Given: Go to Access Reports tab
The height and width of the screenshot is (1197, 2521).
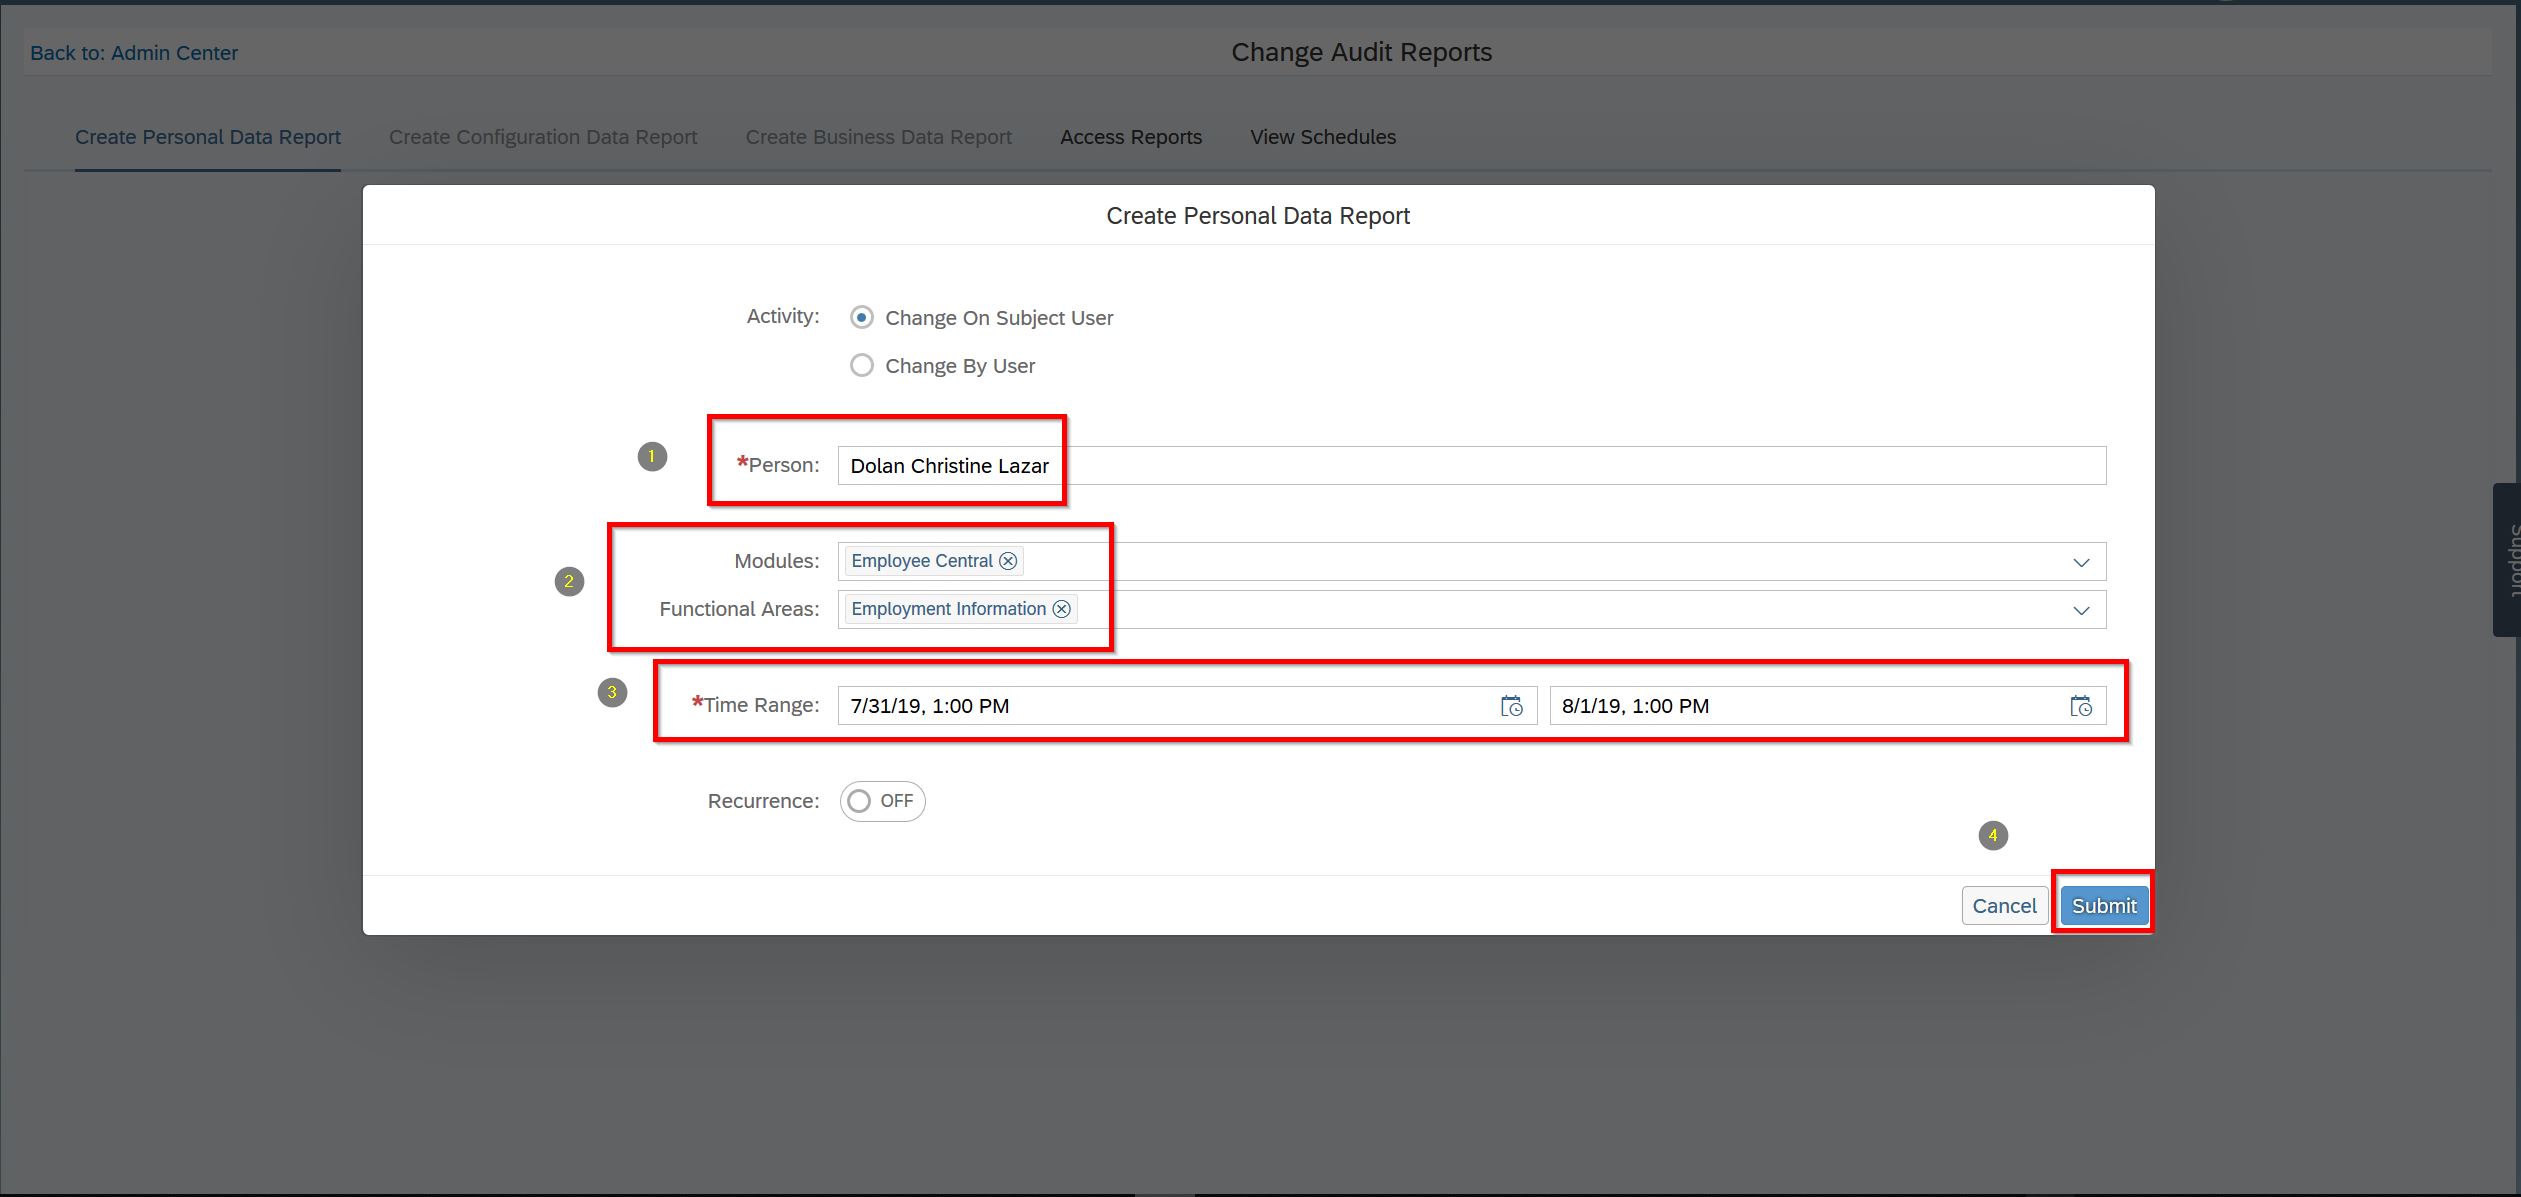Looking at the screenshot, I should [1131, 137].
